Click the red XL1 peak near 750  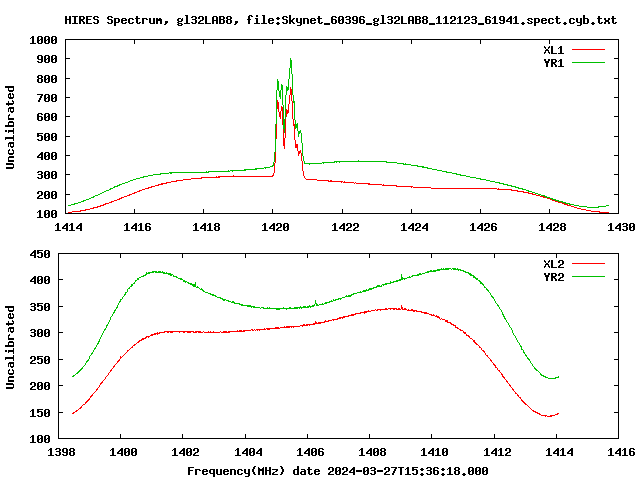[x=291, y=90]
